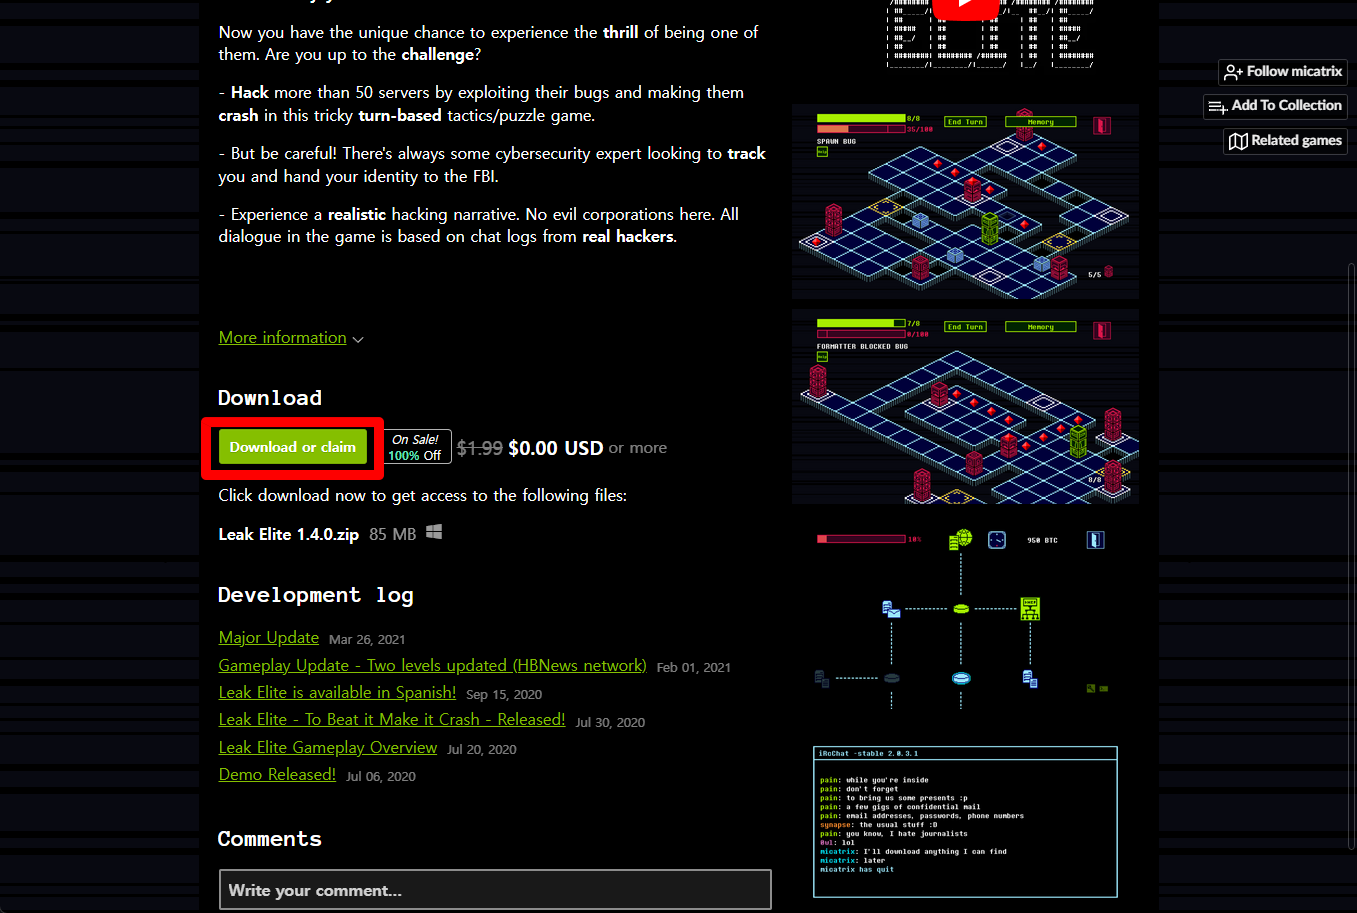
Task: Click the $0.00 USD price text
Action: 556,448
